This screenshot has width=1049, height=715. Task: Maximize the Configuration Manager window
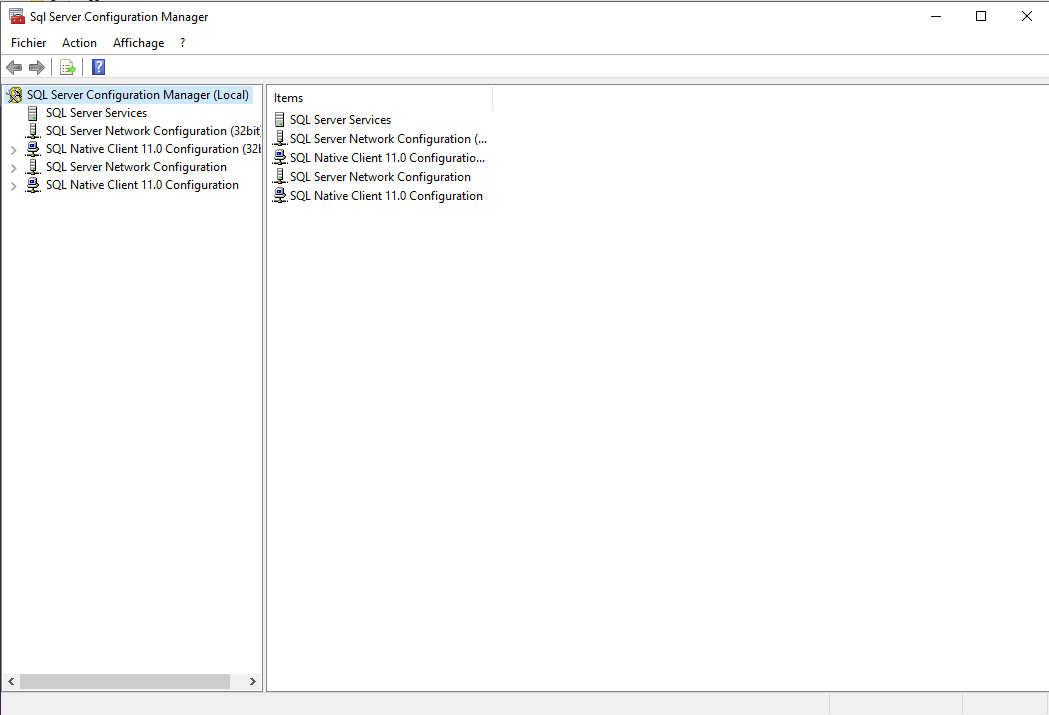981,16
